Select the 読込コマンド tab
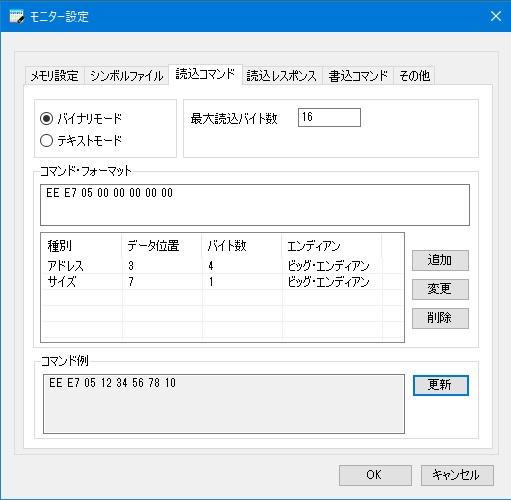 tap(205, 74)
